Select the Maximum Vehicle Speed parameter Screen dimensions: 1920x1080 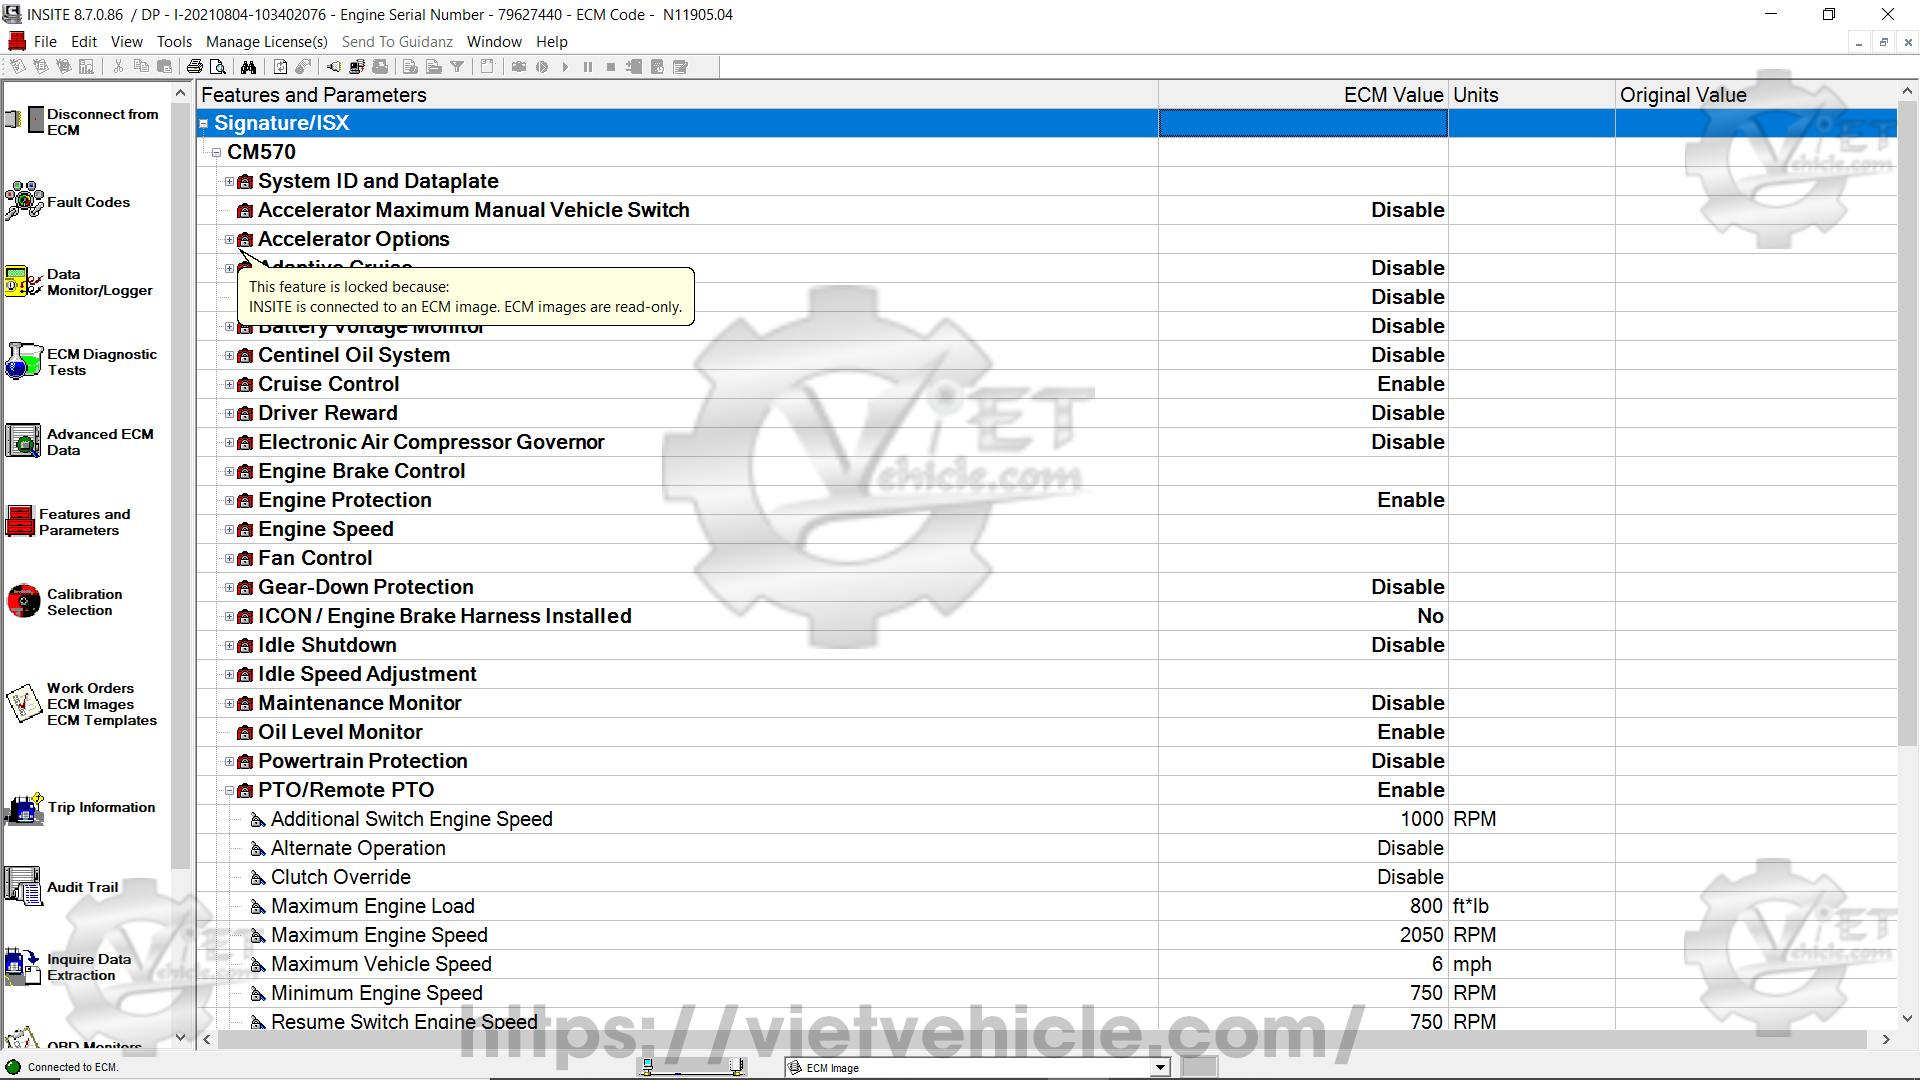coord(381,965)
